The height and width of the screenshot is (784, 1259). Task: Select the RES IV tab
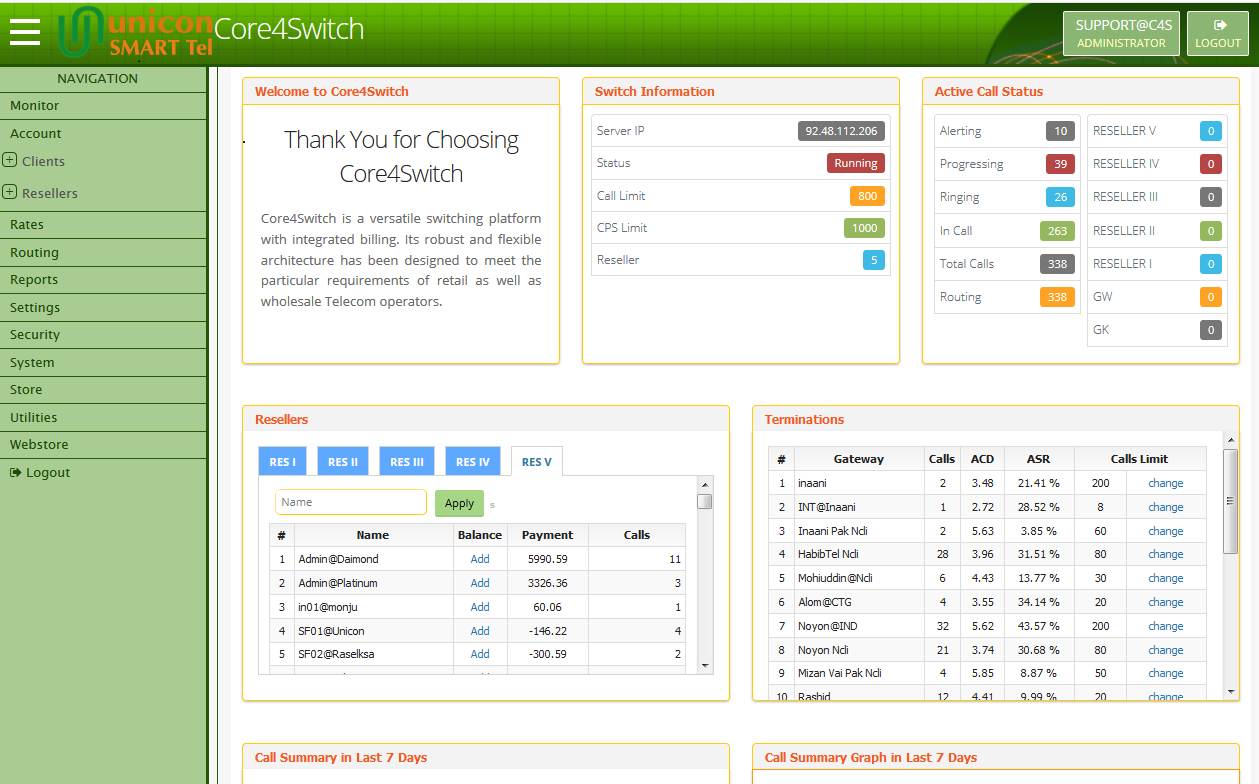pyautogui.click(x=473, y=462)
